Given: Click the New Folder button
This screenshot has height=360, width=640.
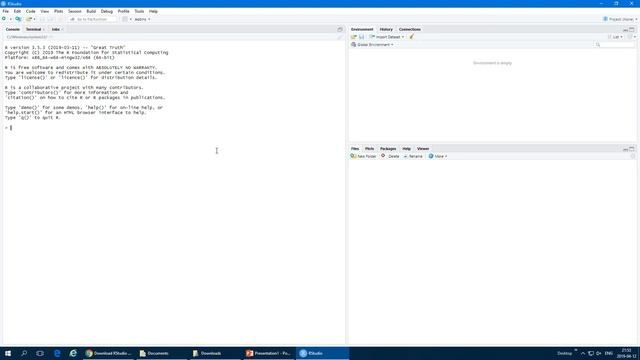Looking at the screenshot, I should 363,156.
